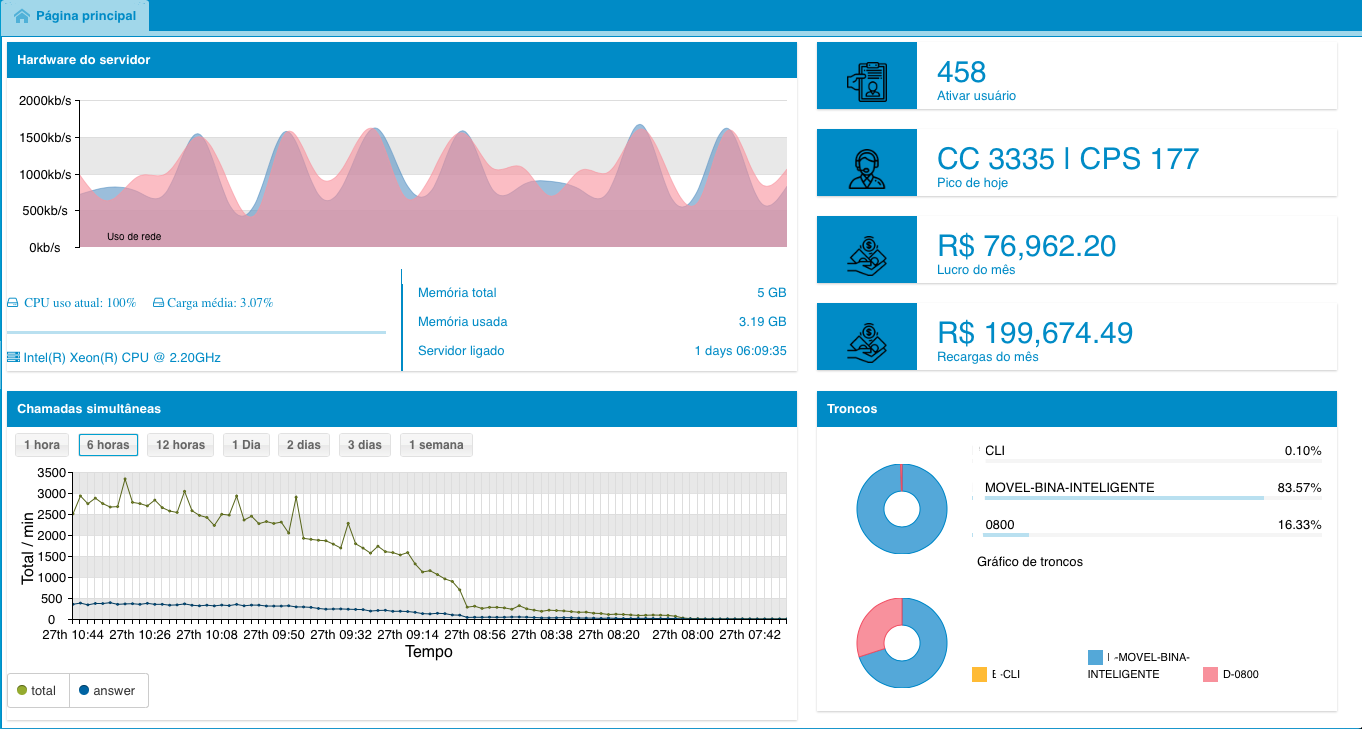Click the 1 days 06:09:35 uptime value
Viewport: 1362px width, 729px height.
point(740,351)
